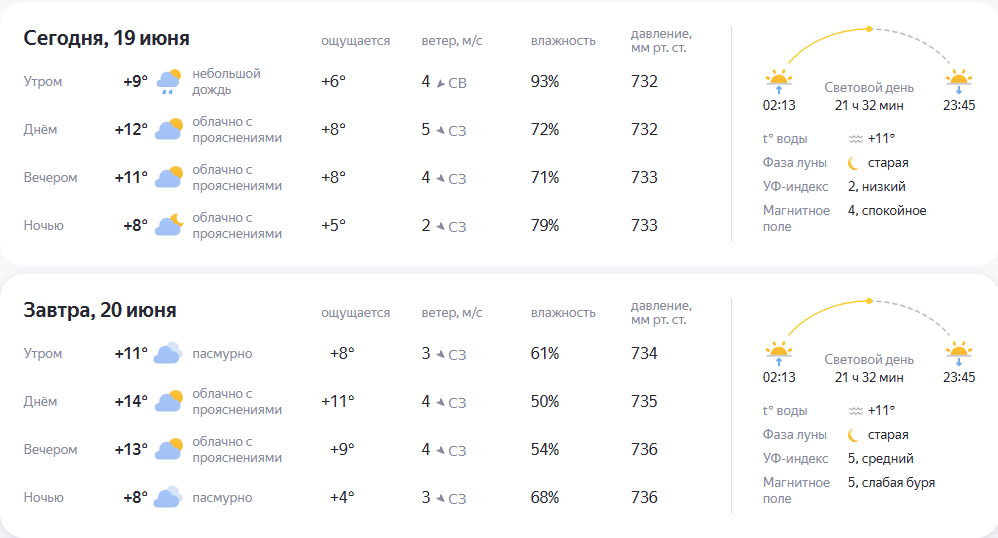Viewport: 998px width, 538px height.
Task: Click tomorrow's sunset icon above 23:45
Action: (959, 353)
